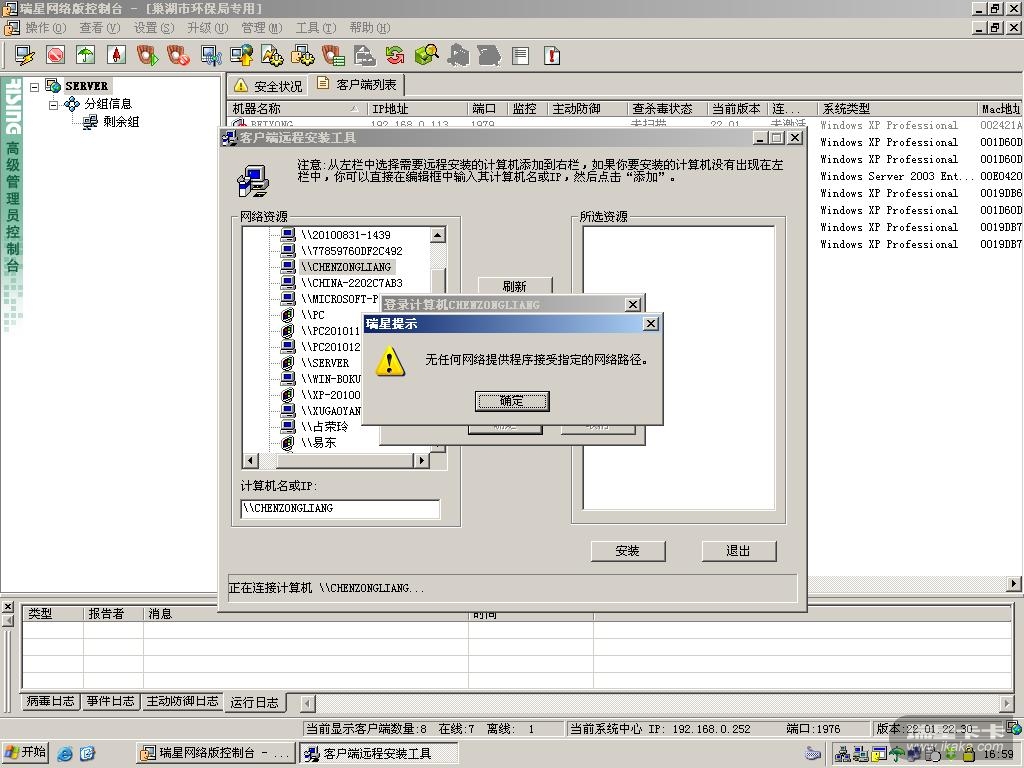Click the red stop sign toolbar icon
This screenshot has height=768, width=1024.
(x=56, y=56)
